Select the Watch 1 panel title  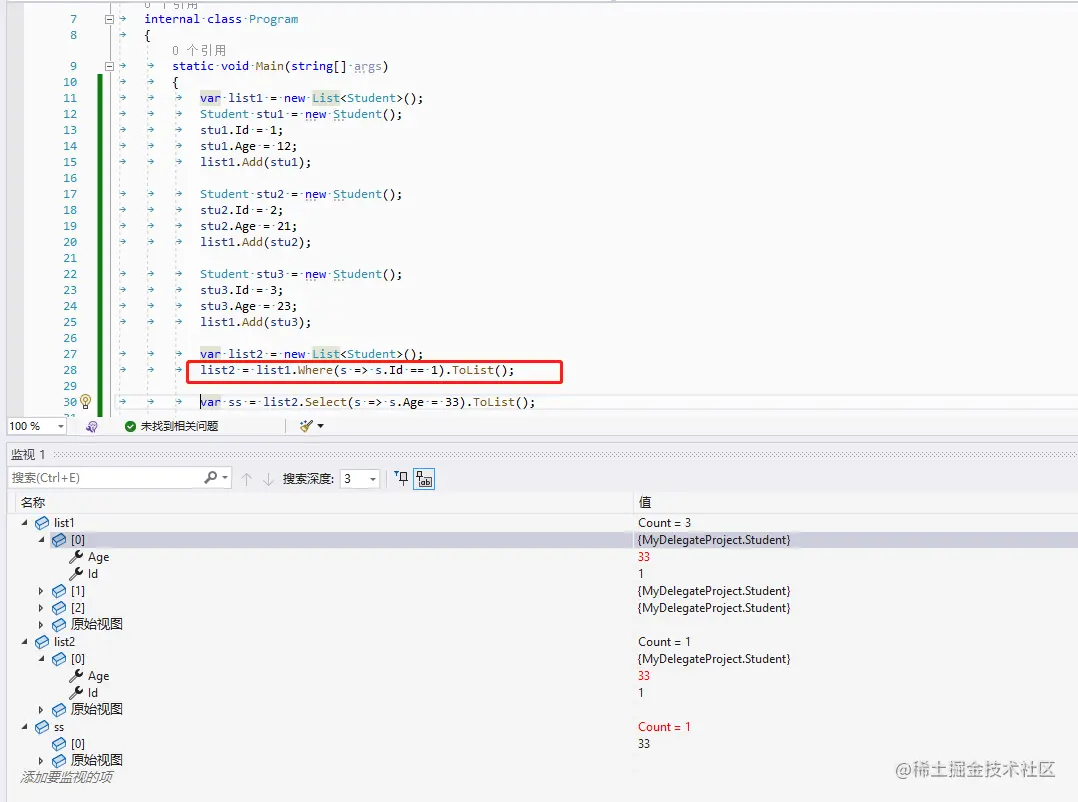[28, 454]
